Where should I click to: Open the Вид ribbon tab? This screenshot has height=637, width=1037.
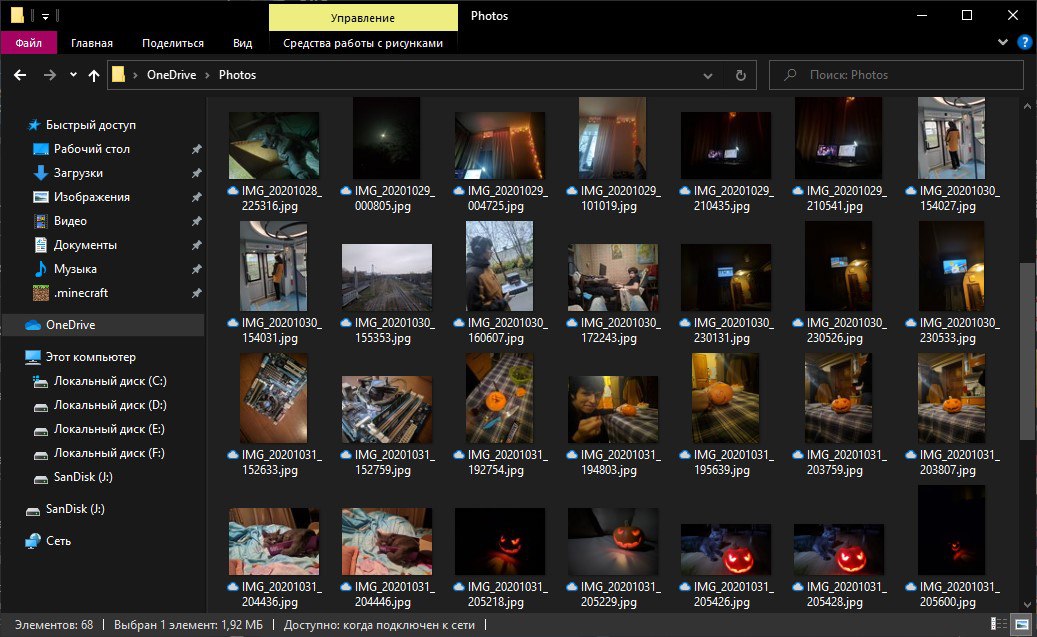[x=242, y=43]
